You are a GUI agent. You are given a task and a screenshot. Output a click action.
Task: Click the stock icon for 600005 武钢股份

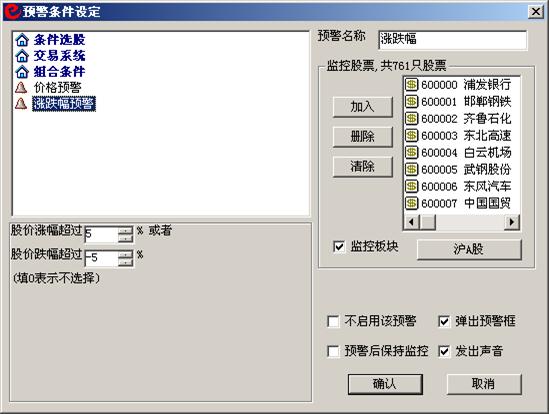[x=412, y=169]
